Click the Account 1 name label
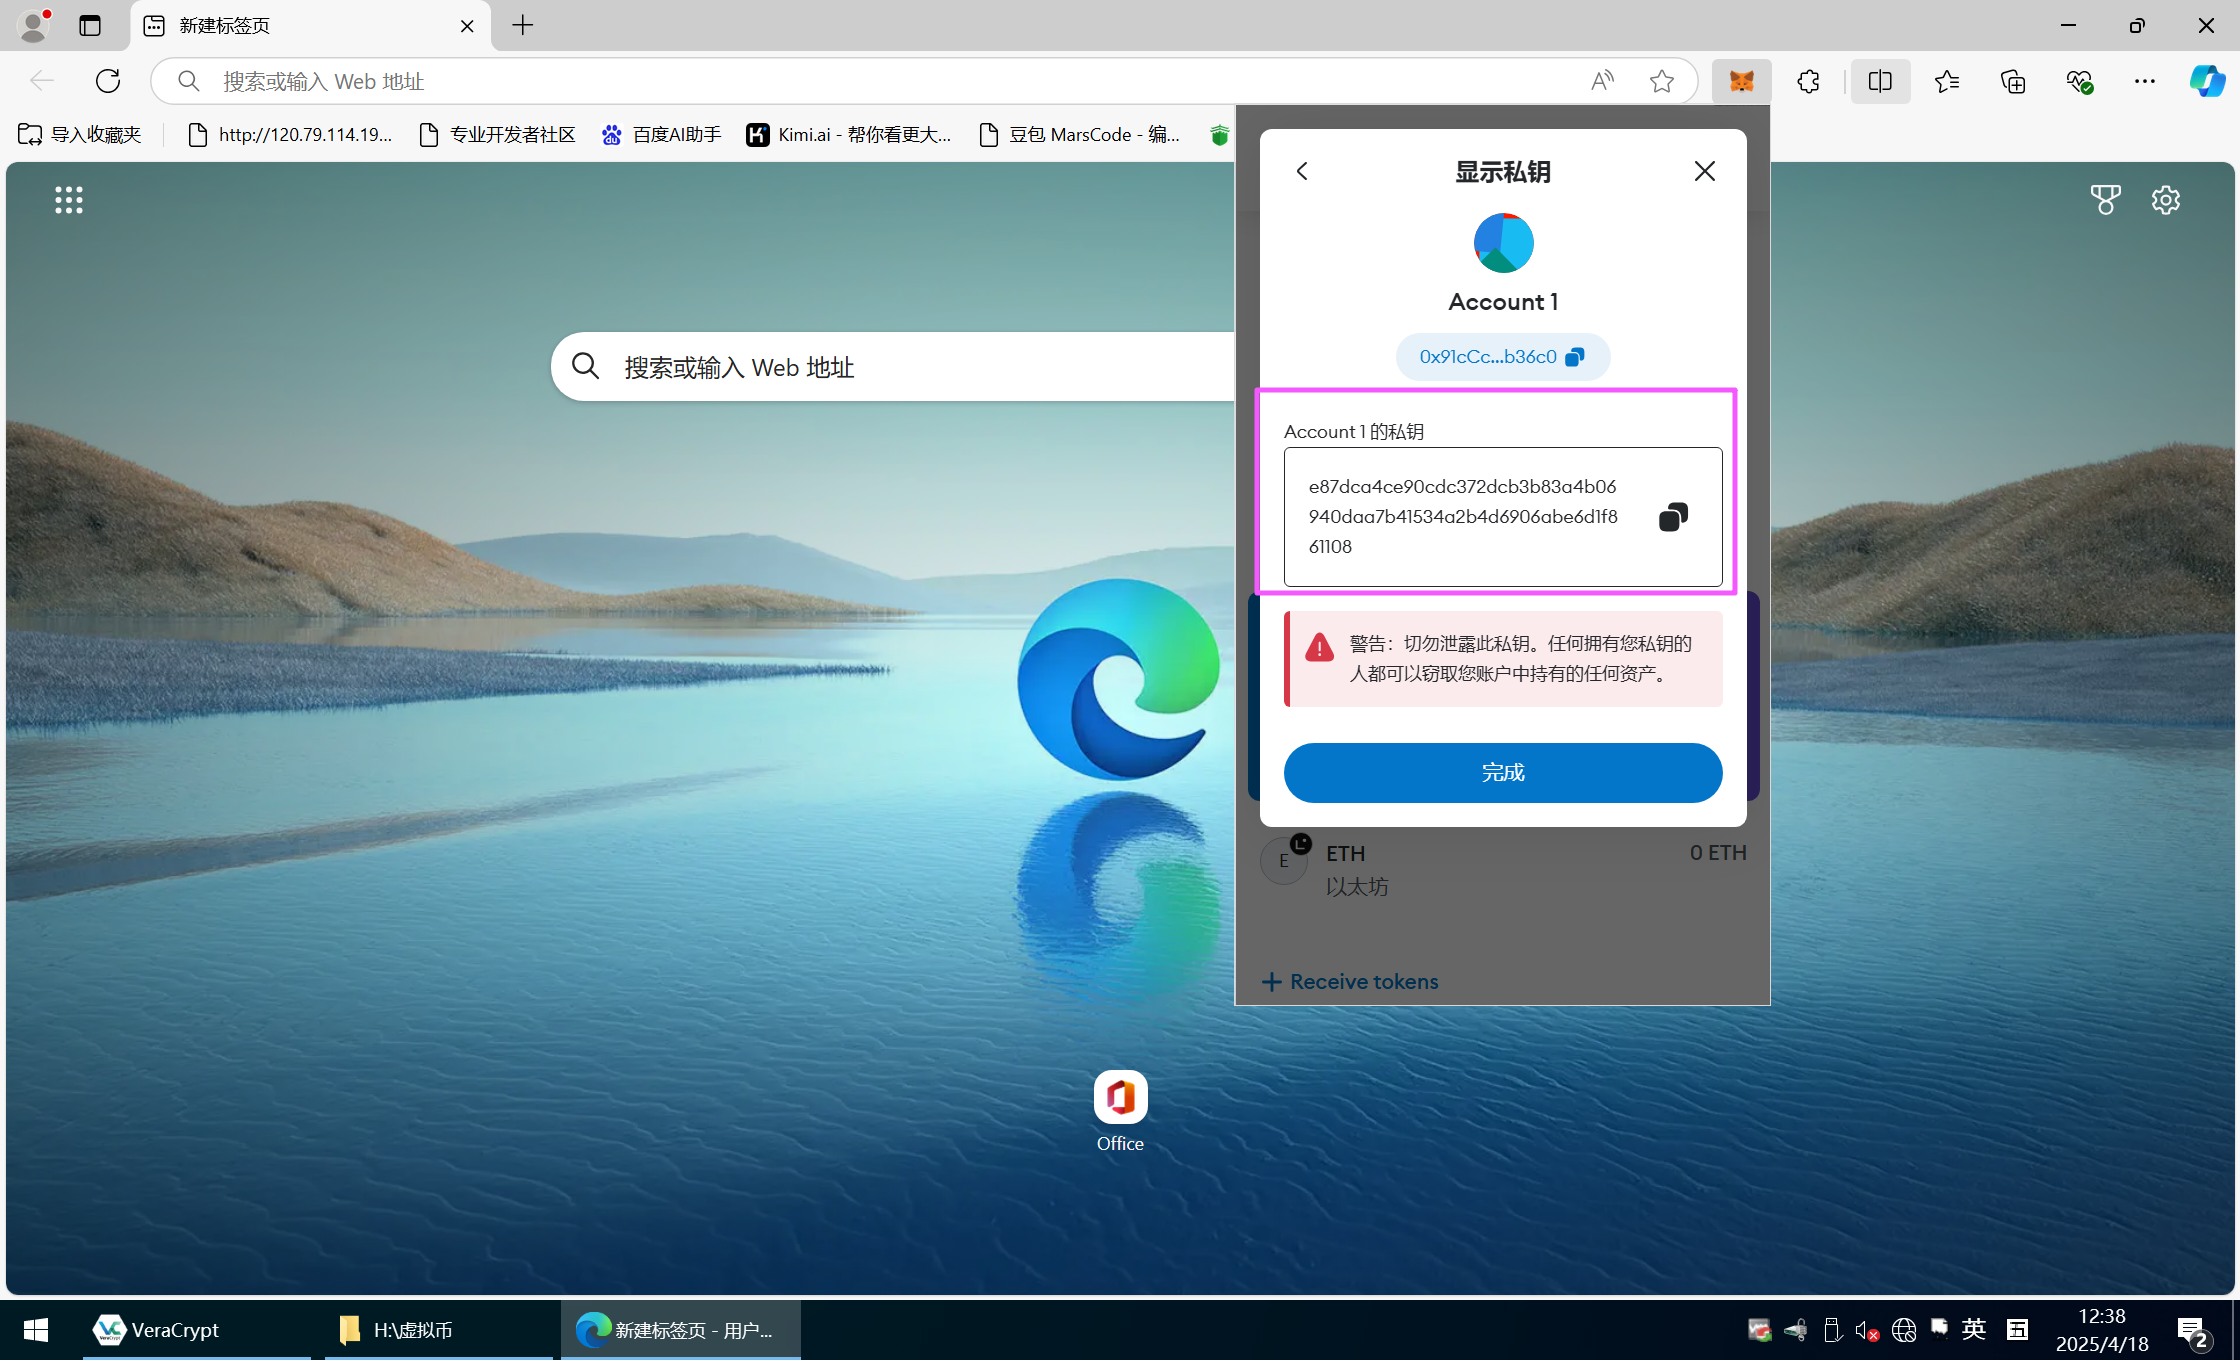Screen dimensions: 2240x1360 pos(1503,302)
